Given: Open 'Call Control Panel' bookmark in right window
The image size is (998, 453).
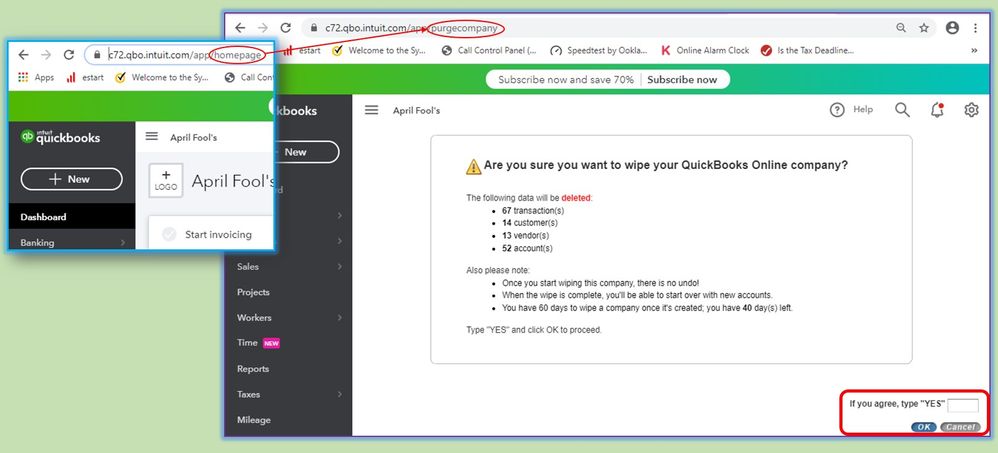Looking at the screenshot, I should coord(489,51).
